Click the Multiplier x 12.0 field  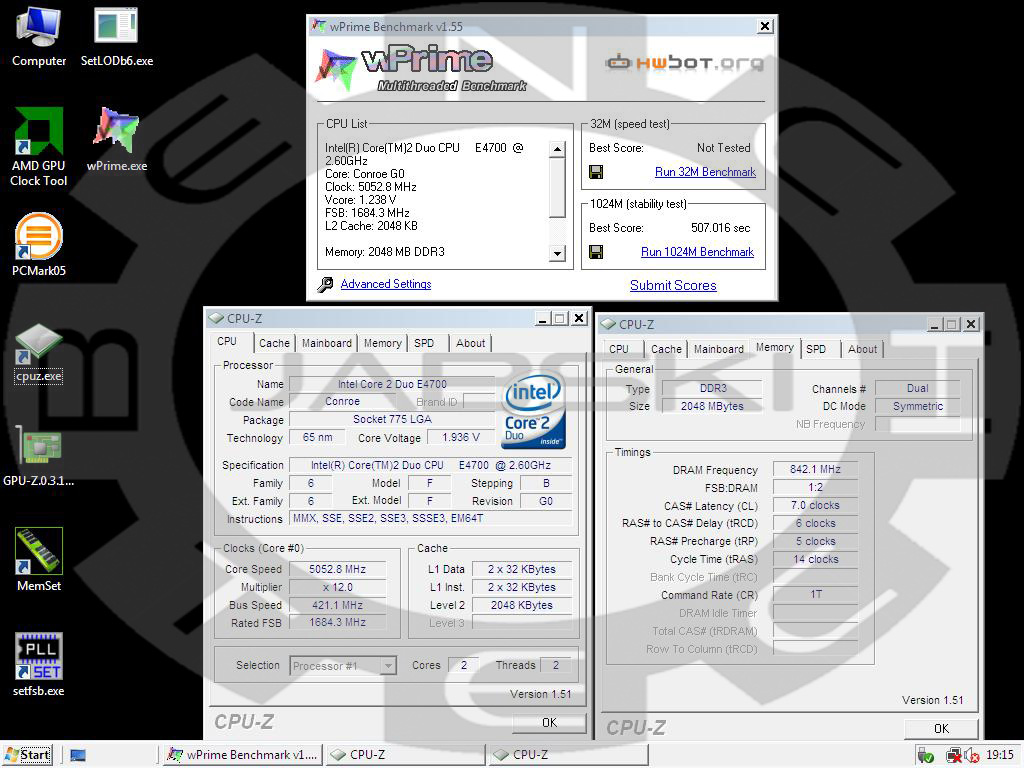pos(338,587)
